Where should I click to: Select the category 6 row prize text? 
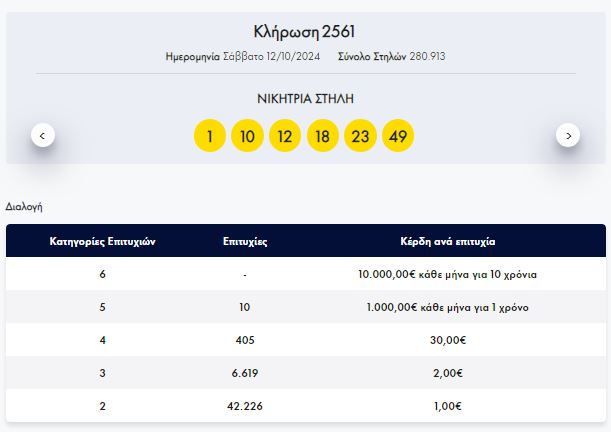point(447,274)
